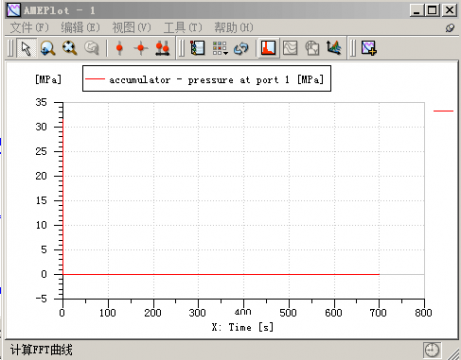Viewport: 461px width, 360px height.
Task: Toggle the red 1D plot mode button
Action: pyautogui.click(x=268, y=48)
